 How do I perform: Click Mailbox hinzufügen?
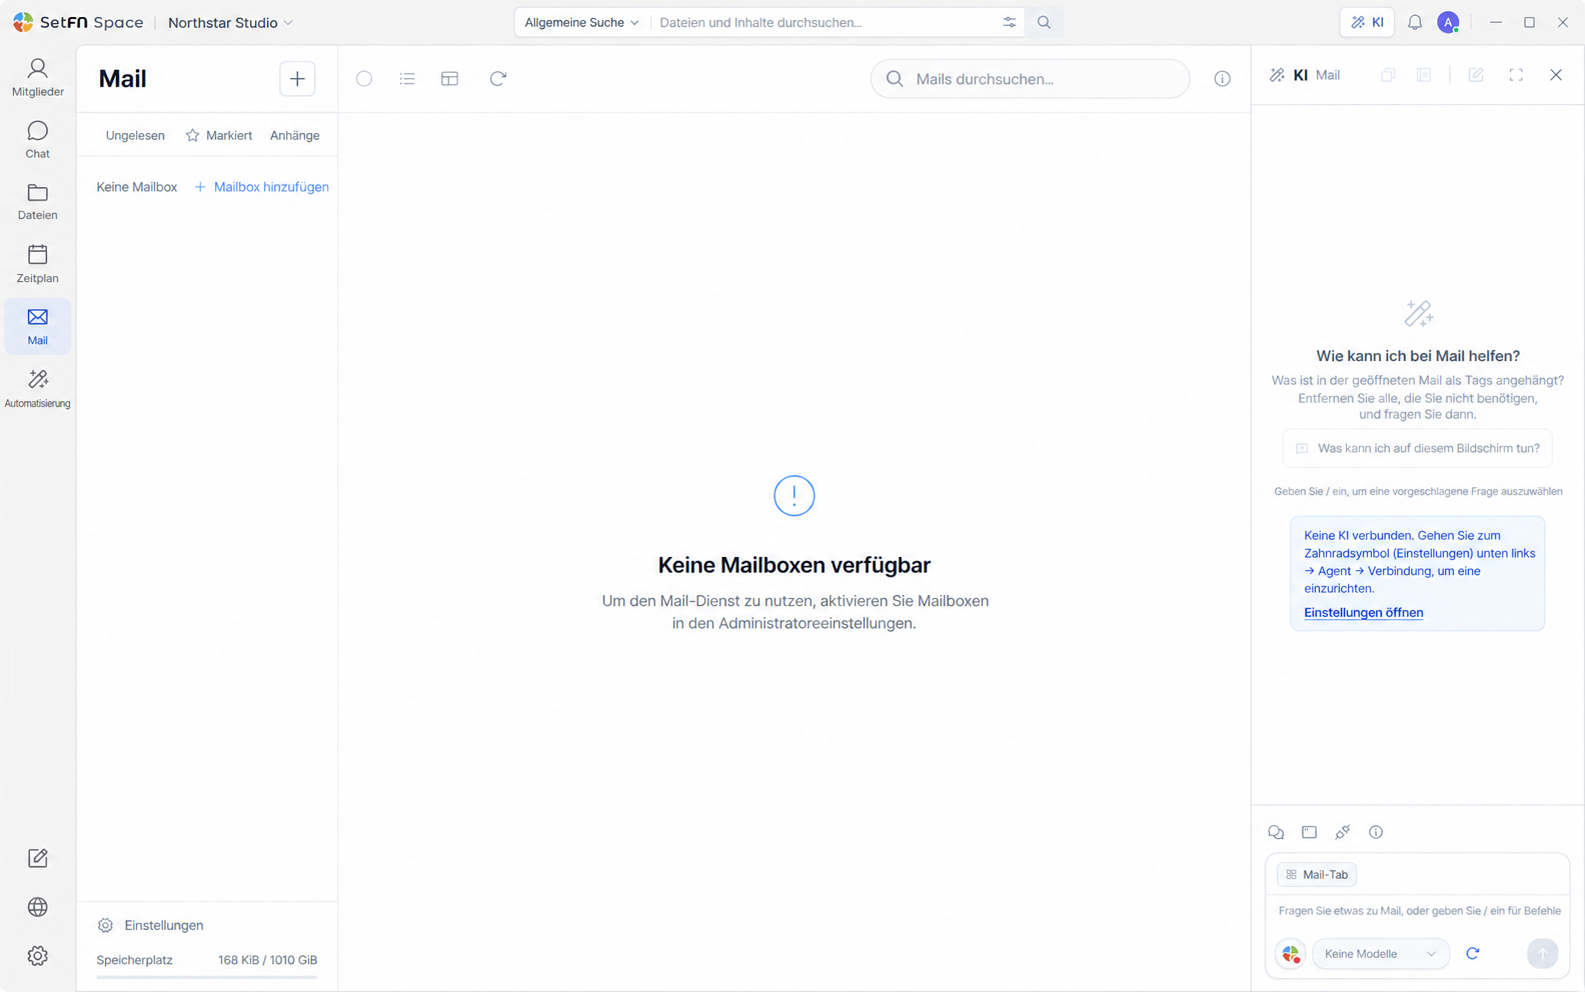261,187
